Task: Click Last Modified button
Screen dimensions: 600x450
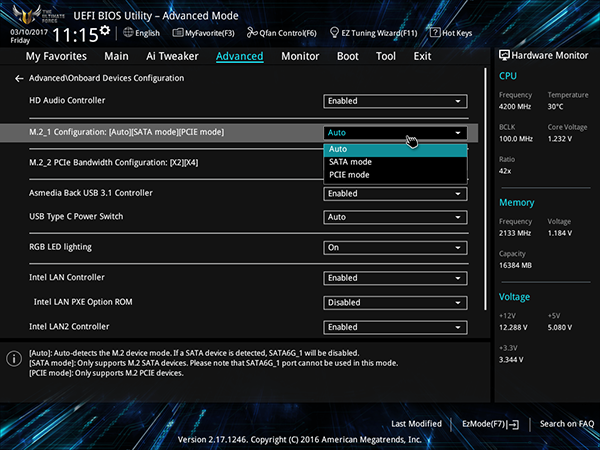Action: point(416,424)
